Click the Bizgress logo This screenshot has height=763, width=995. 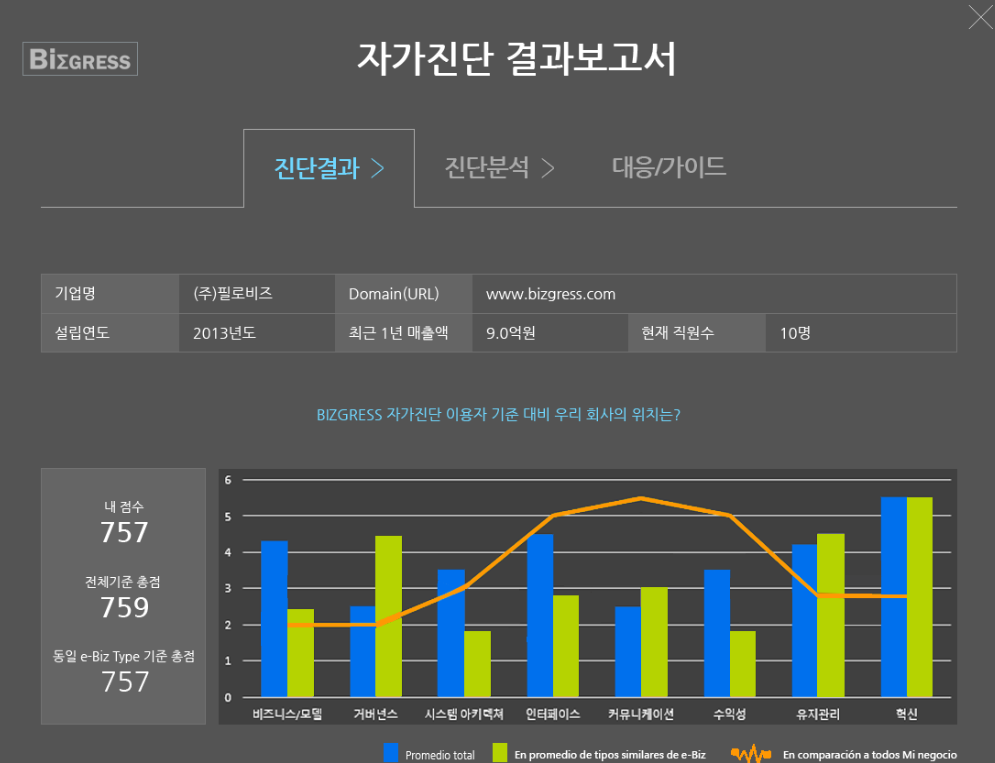(x=80, y=59)
